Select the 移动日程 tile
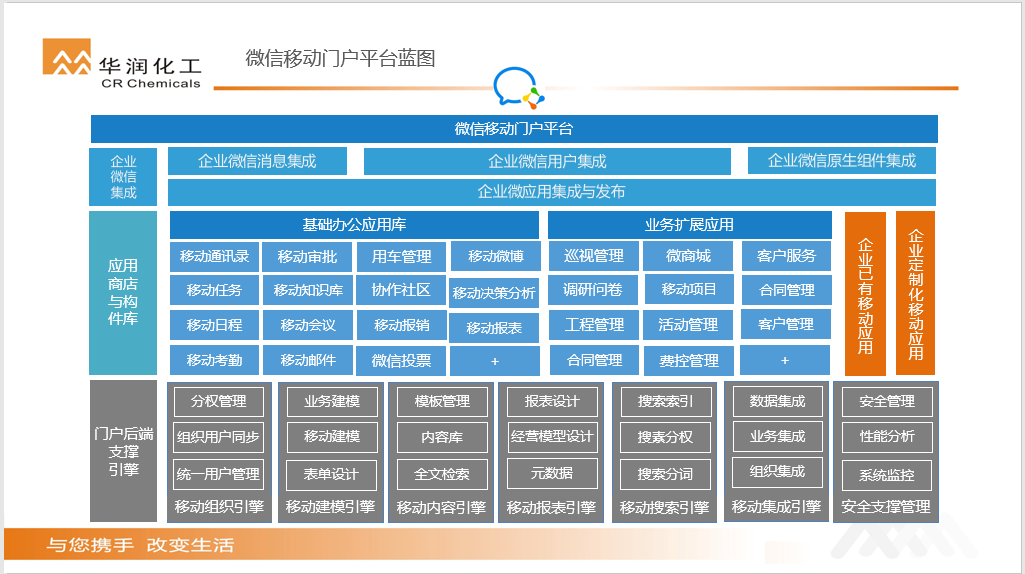The width and height of the screenshot is (1025, 574). coord(214,325)
